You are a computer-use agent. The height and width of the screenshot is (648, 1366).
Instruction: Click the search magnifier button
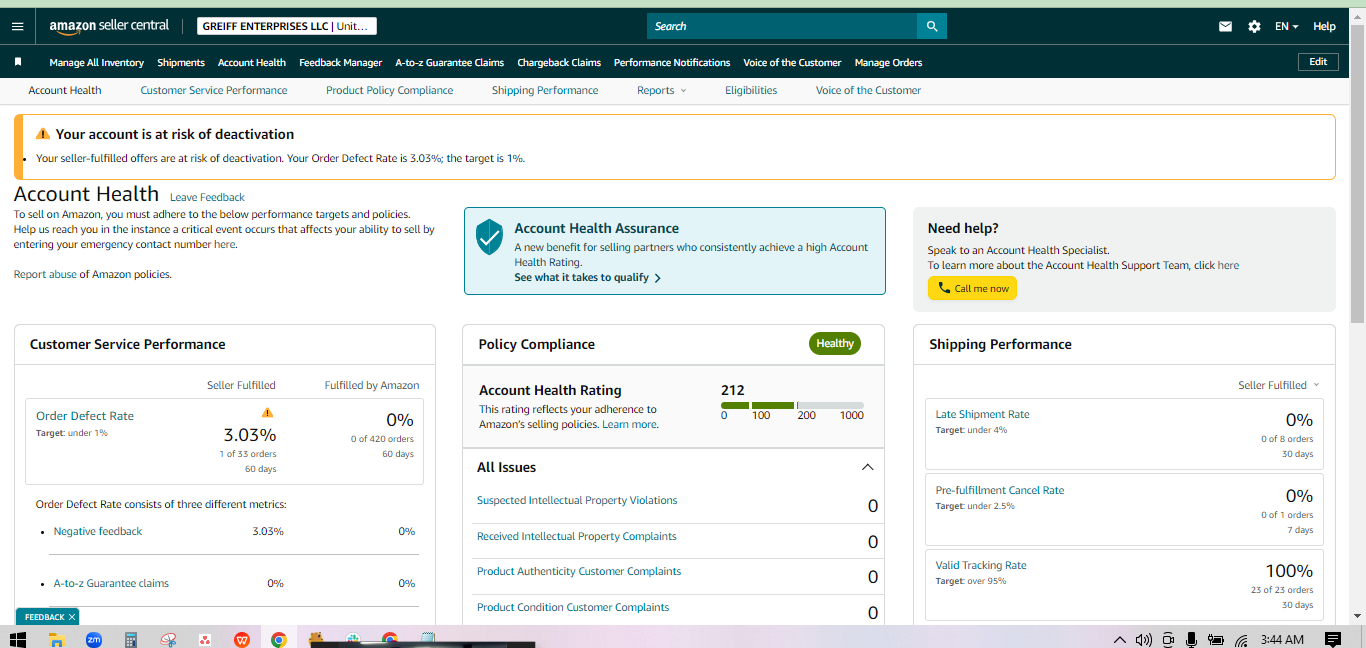tap(932, 26)
